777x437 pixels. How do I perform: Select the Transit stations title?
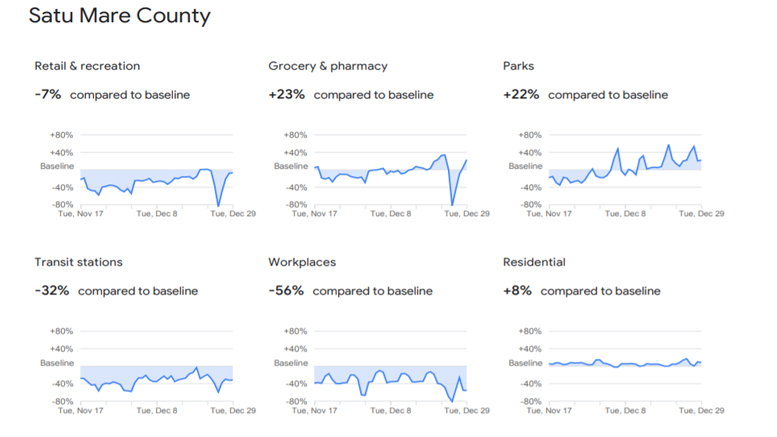[x=78, y=262]
